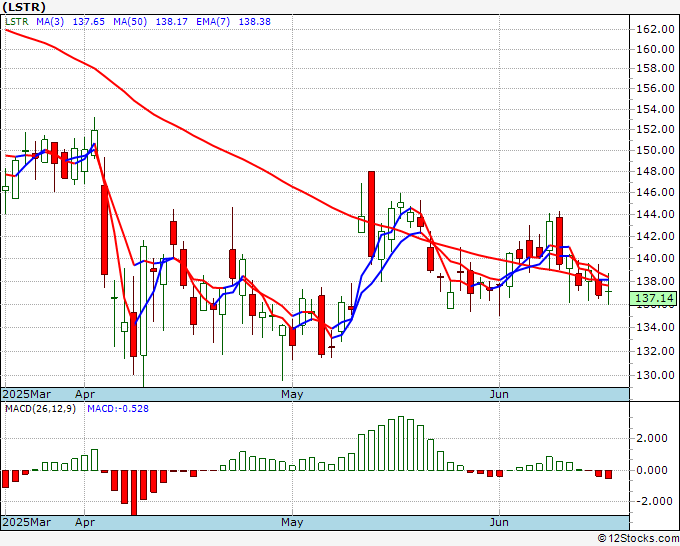Click the 134.00 price axis label
680x546 pixels.
pos(655,327)
